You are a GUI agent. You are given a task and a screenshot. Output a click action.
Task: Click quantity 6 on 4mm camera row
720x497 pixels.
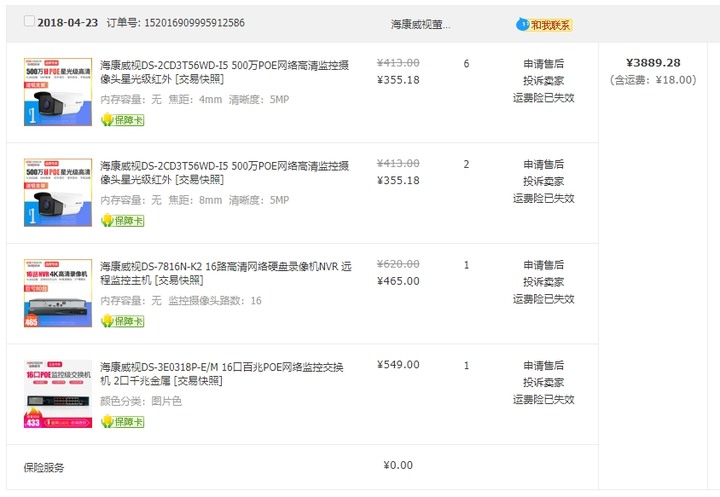(467, 64)
